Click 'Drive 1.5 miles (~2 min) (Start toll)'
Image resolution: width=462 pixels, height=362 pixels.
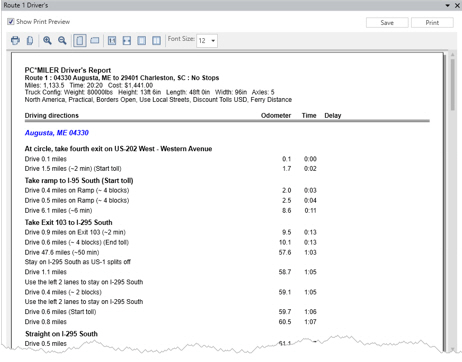(x=73, y=169)
